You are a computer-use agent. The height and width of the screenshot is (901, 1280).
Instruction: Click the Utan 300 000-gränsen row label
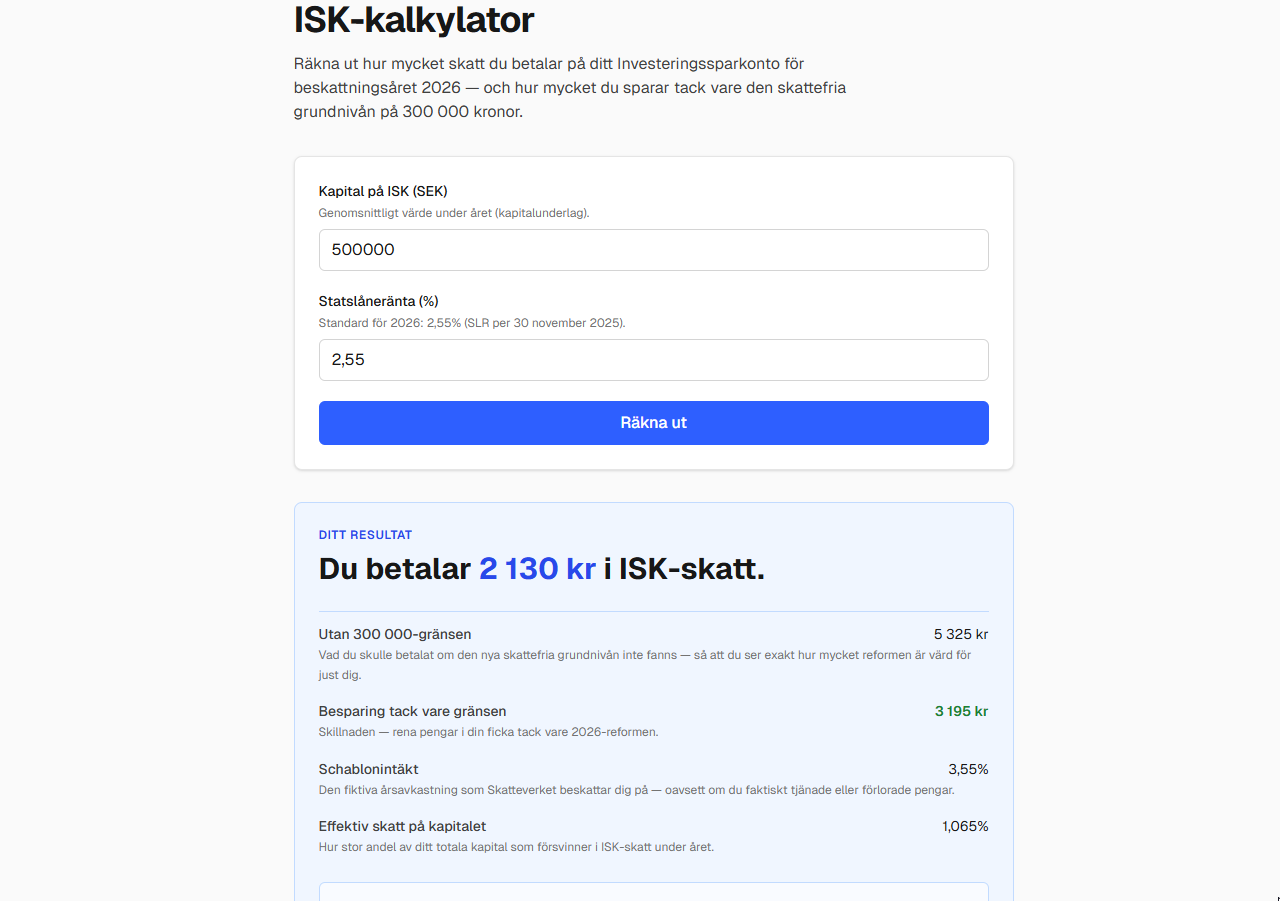(x=395, y=634)
